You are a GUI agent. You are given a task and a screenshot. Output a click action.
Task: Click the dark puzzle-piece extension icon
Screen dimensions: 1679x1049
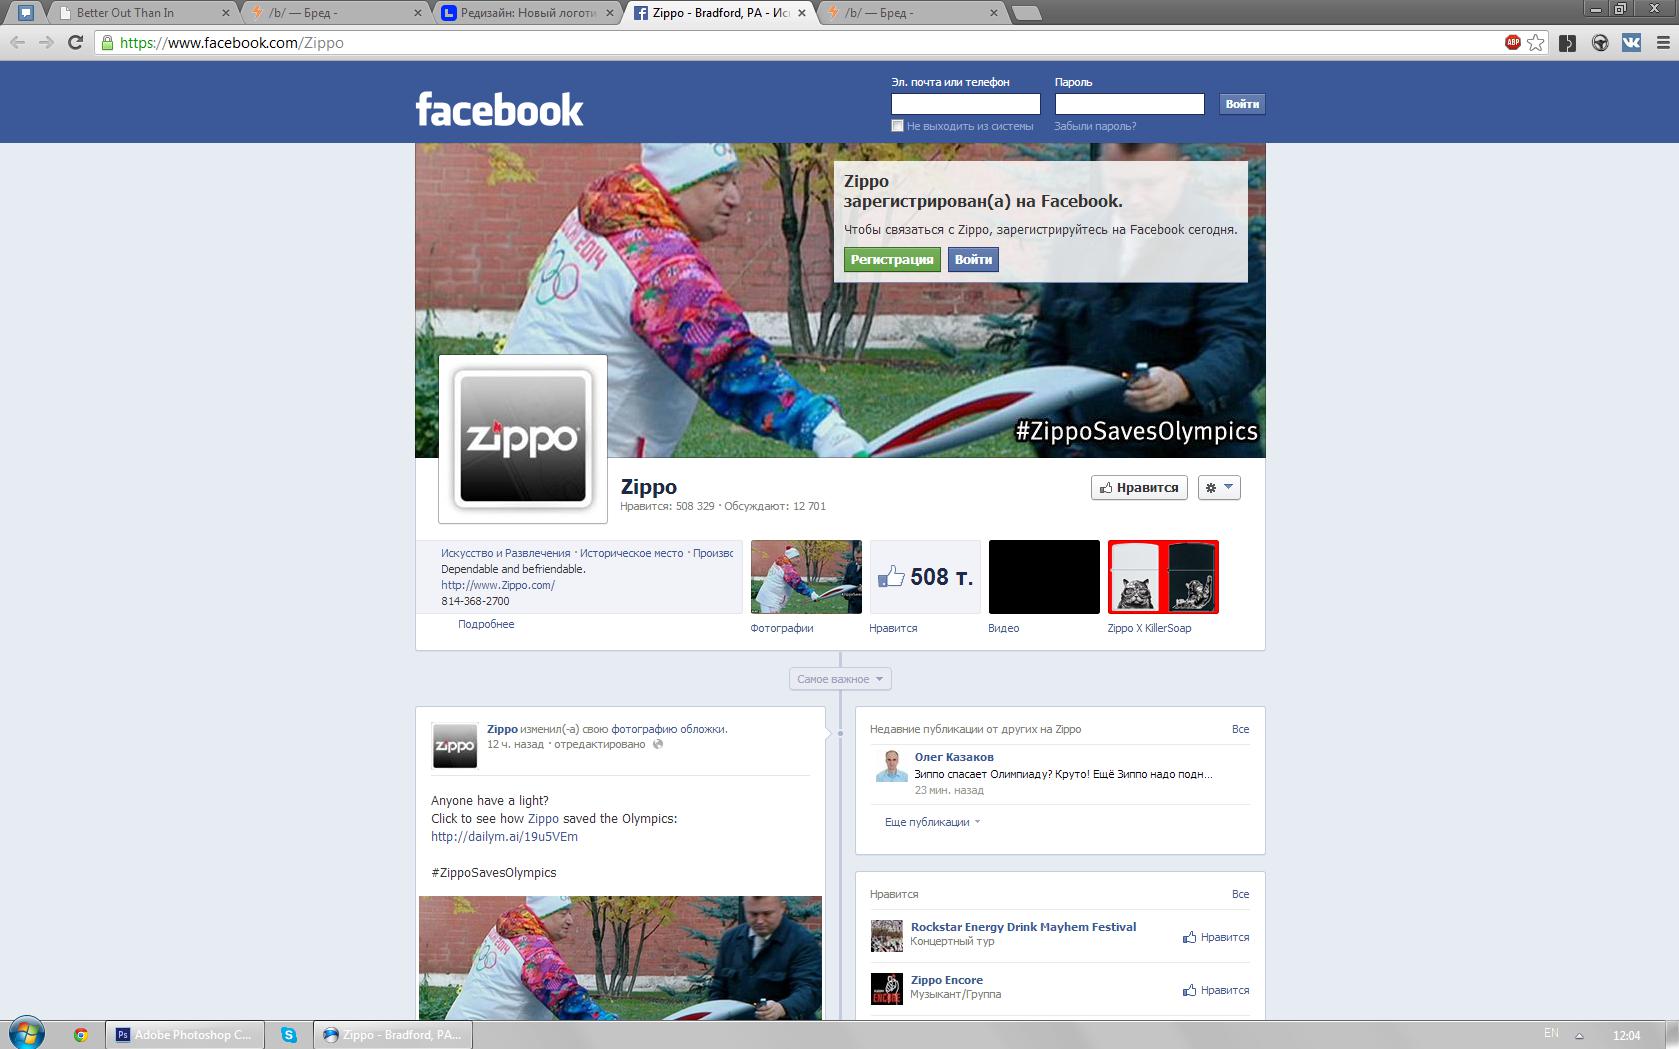pos(1568,42)
